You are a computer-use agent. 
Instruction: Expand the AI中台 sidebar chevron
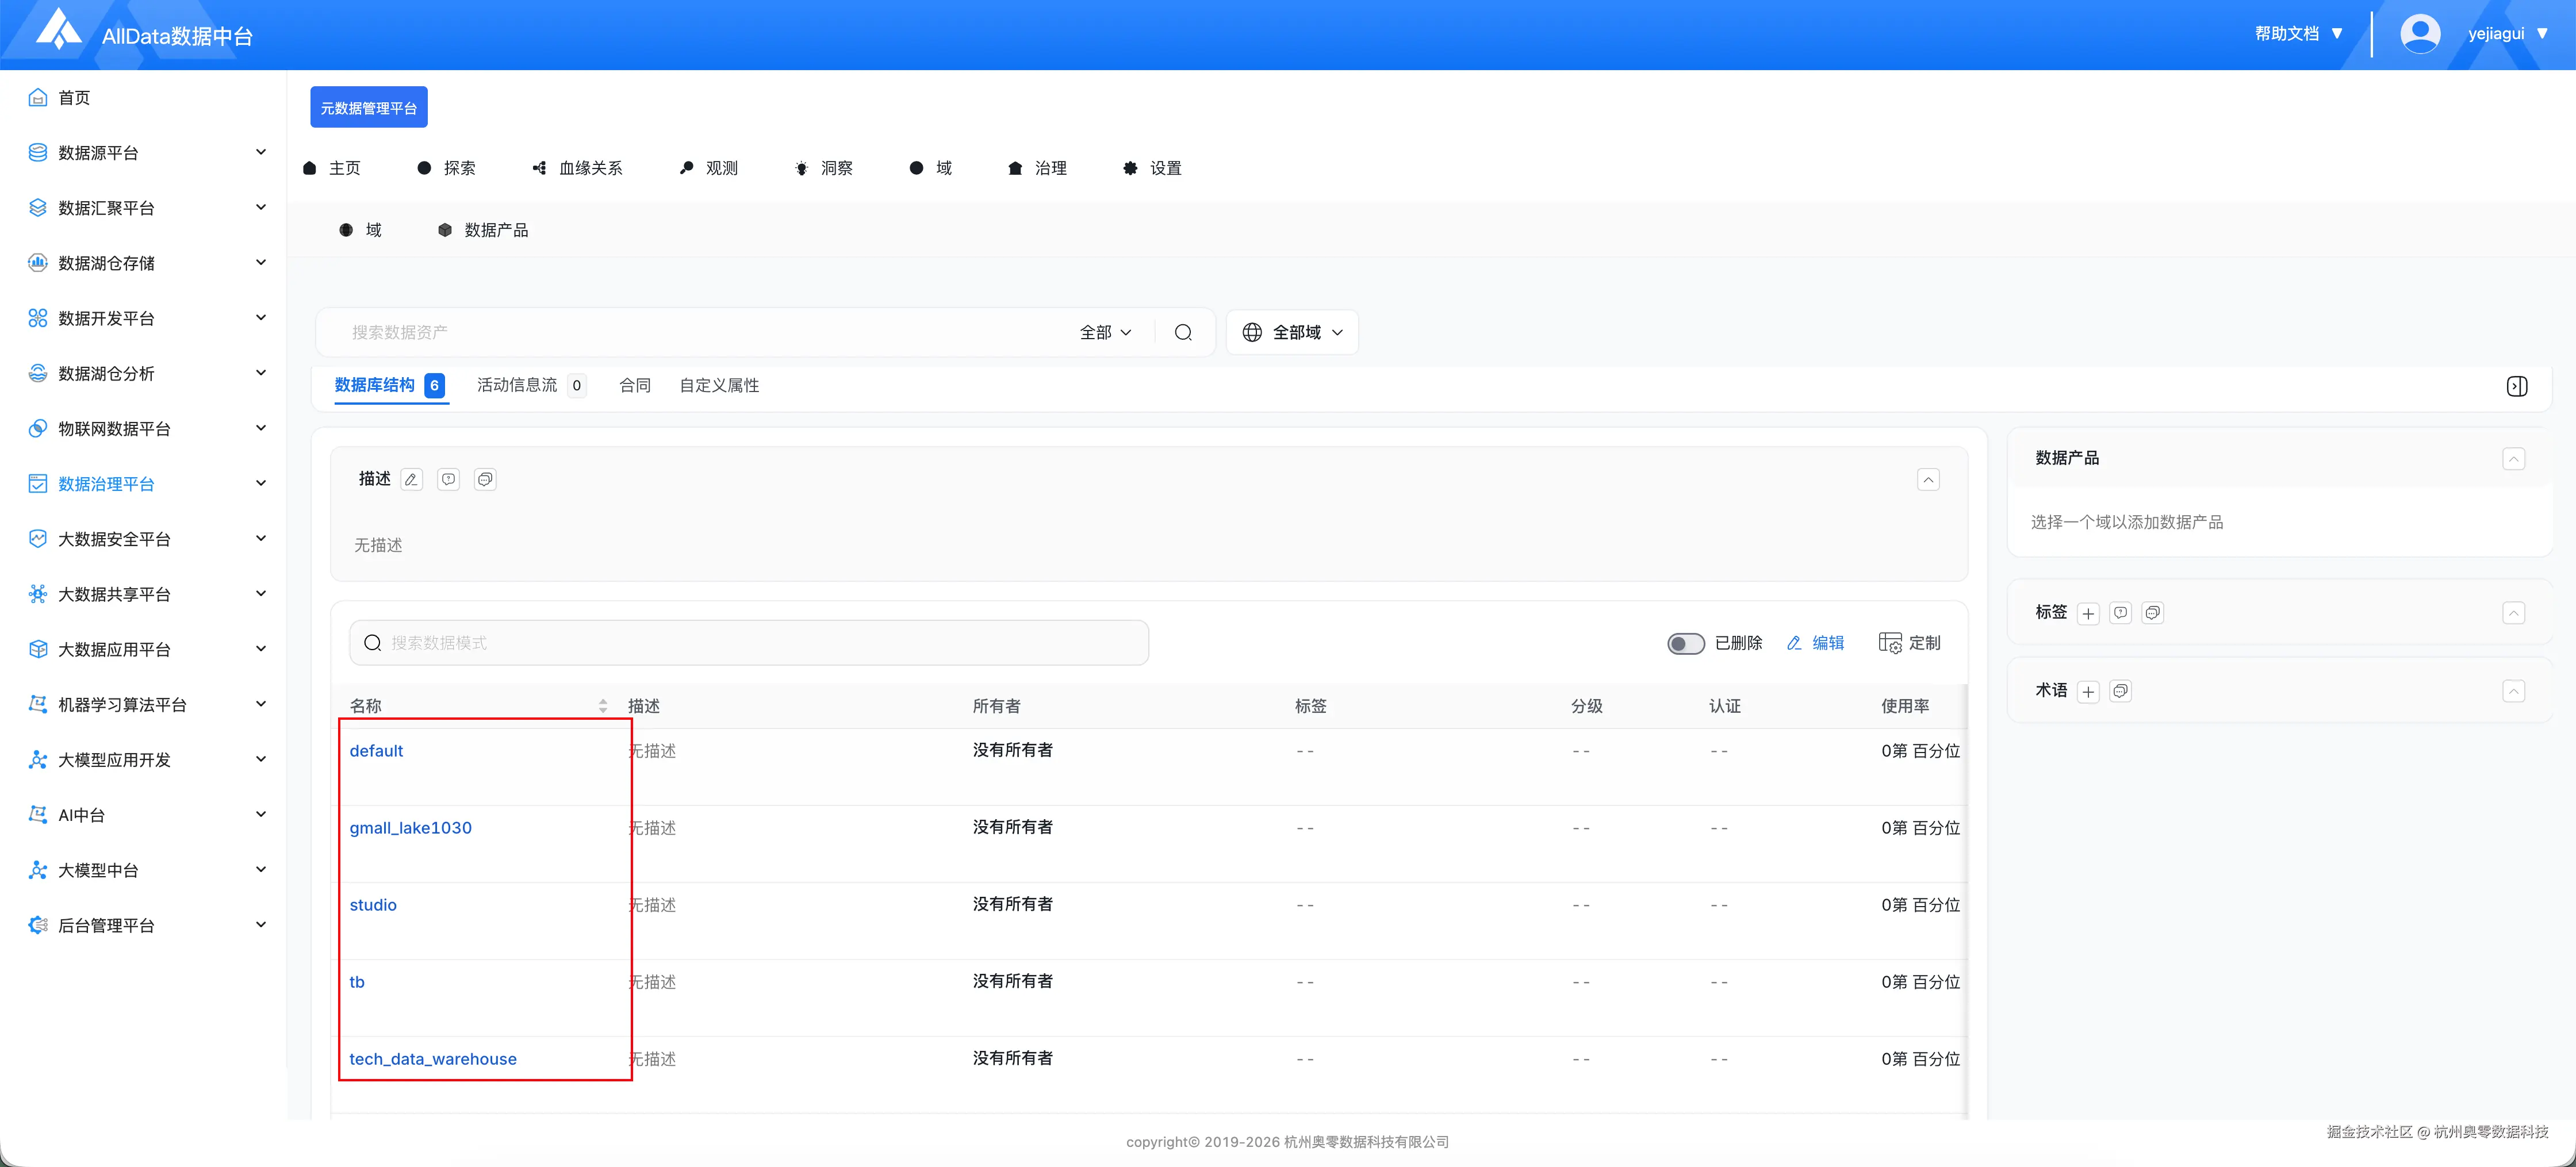click(x=261, y=814)
